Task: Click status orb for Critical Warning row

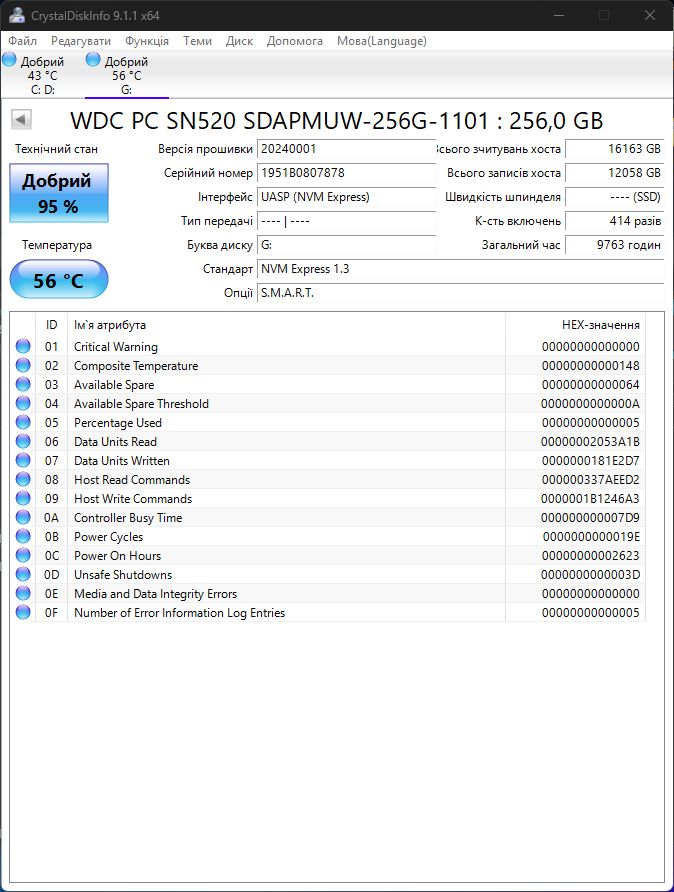Action: (23, 346)
